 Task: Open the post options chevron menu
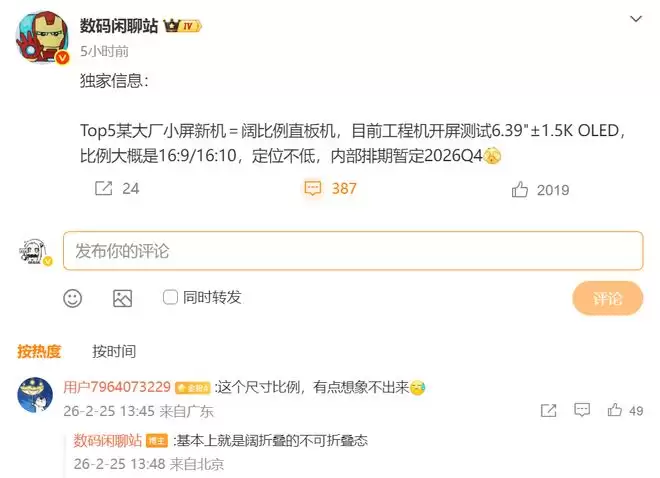[635, 19]
